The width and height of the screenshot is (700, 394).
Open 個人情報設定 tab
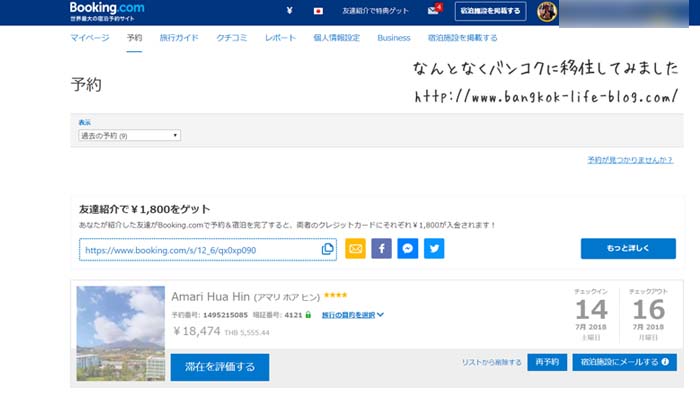(x=336, y=38)
